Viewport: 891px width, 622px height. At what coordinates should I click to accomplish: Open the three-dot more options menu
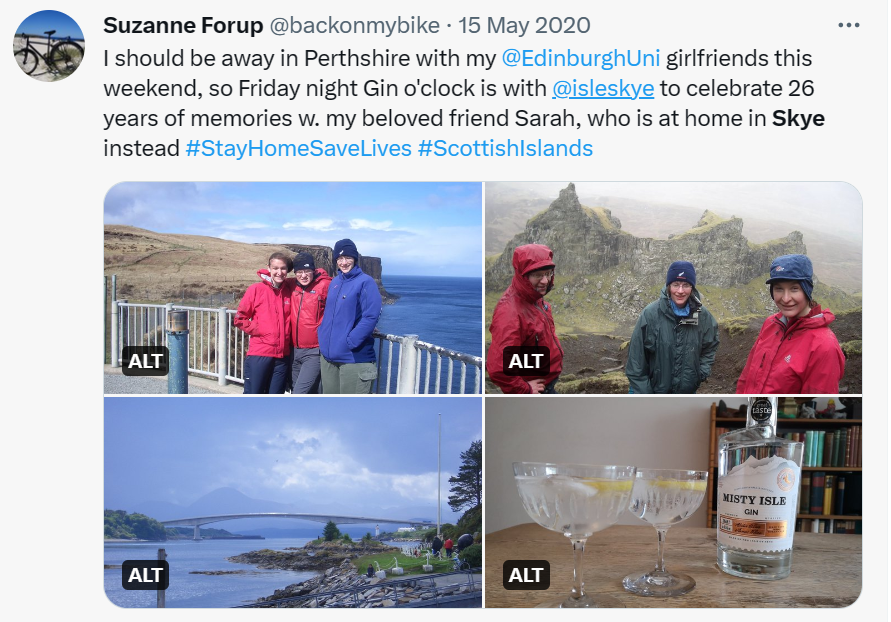pos(848,26)
